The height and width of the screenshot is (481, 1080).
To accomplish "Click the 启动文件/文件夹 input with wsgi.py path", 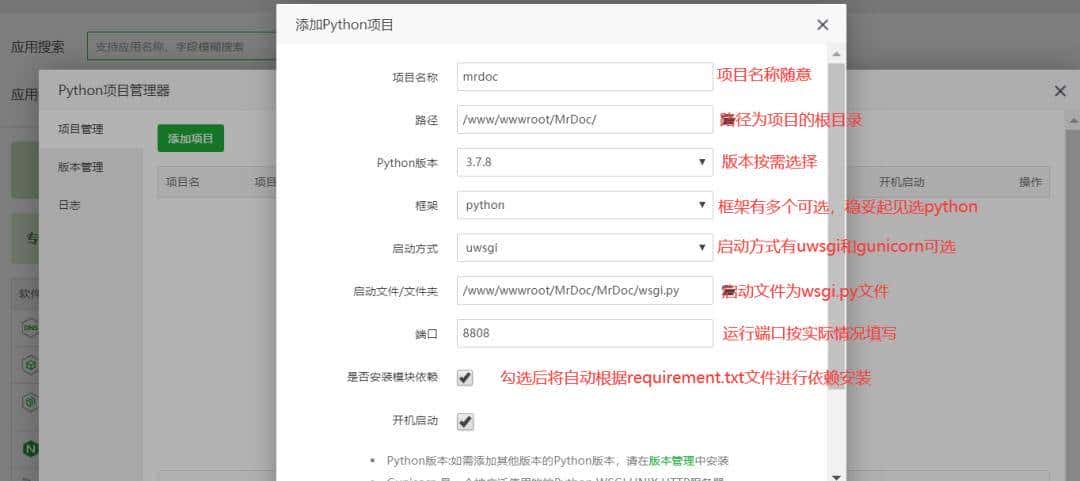I will (585, 290).
